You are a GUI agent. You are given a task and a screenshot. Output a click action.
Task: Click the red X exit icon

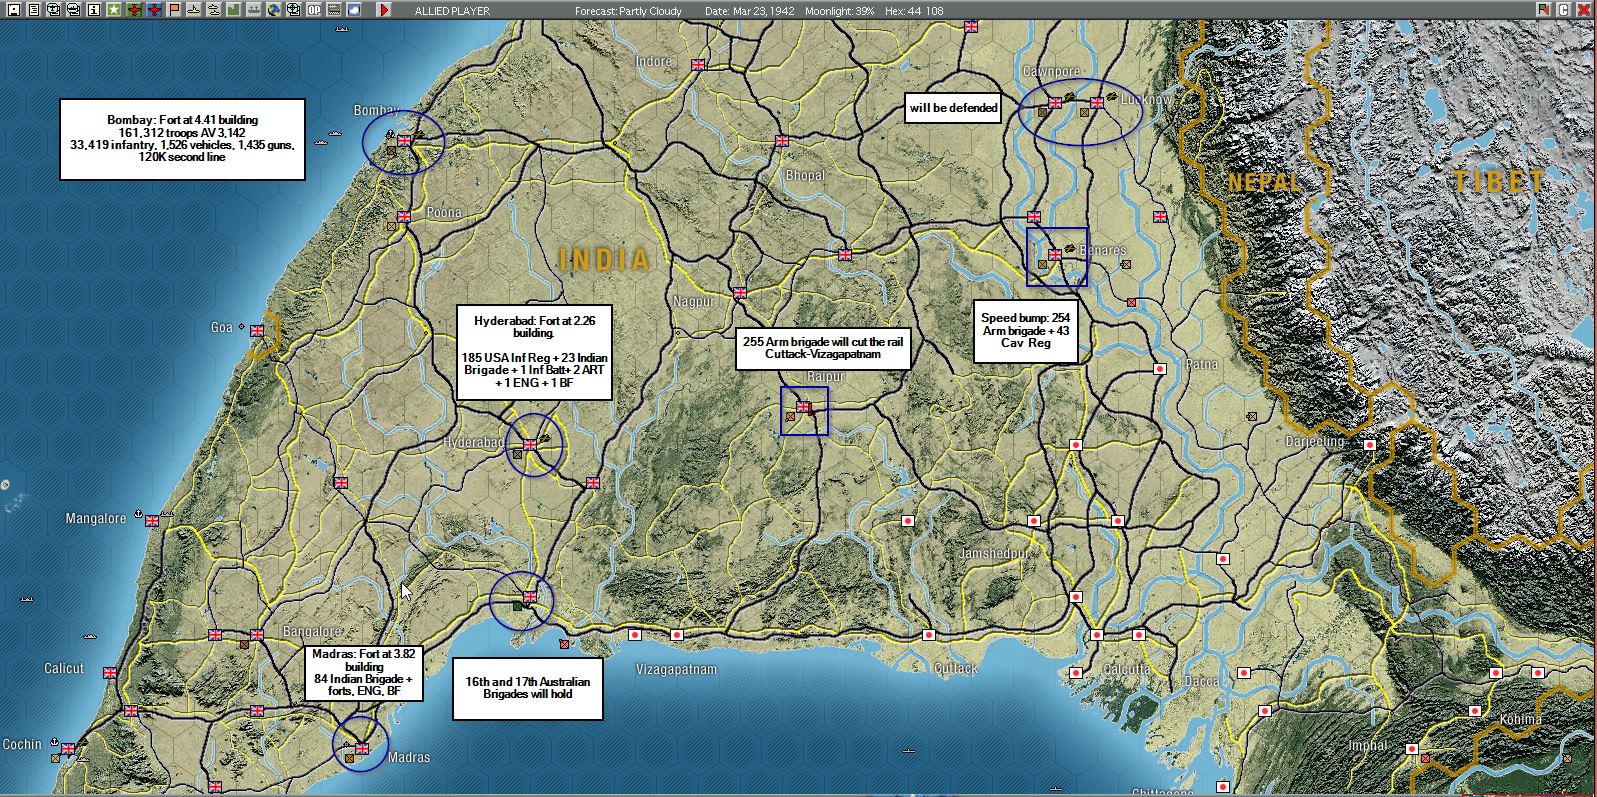pos(1583,9)
